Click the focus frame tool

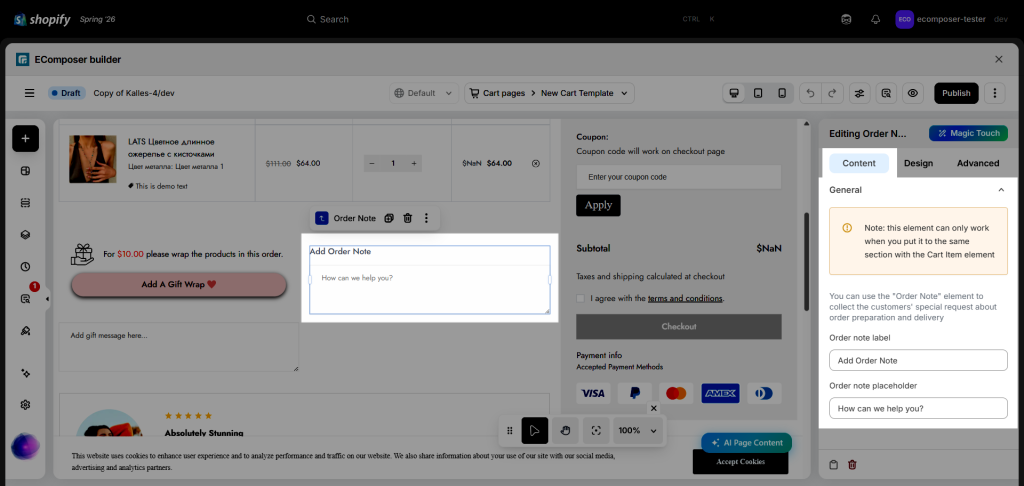point(596,430)
